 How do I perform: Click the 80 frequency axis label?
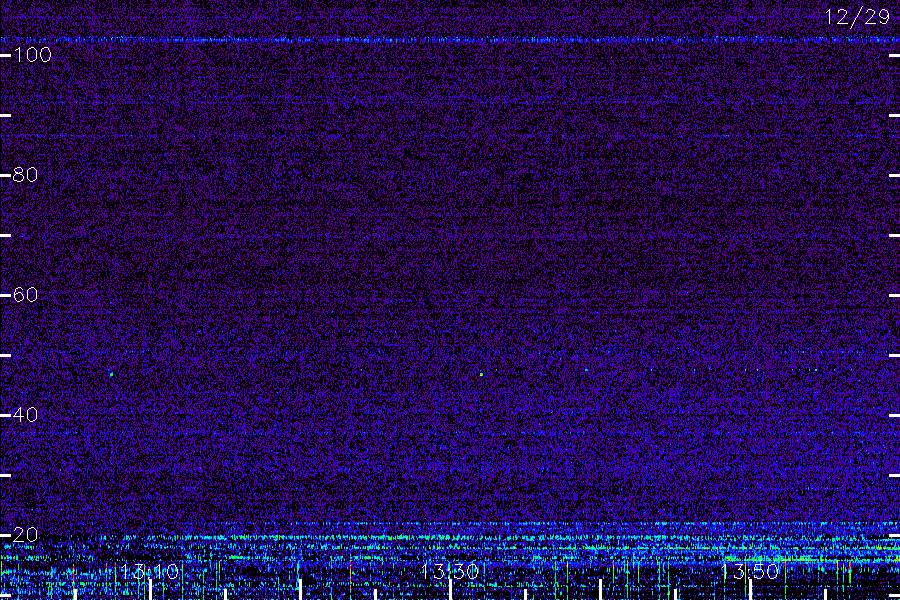click(25, 175)
